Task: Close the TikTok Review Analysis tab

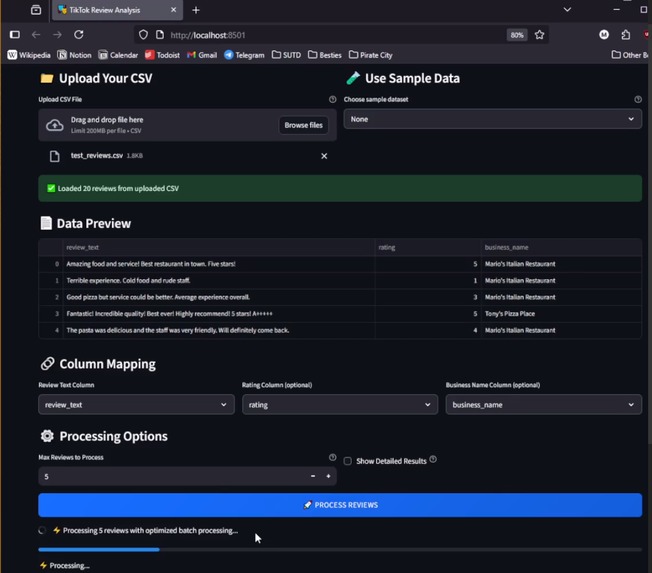Action: click(173, 10)
